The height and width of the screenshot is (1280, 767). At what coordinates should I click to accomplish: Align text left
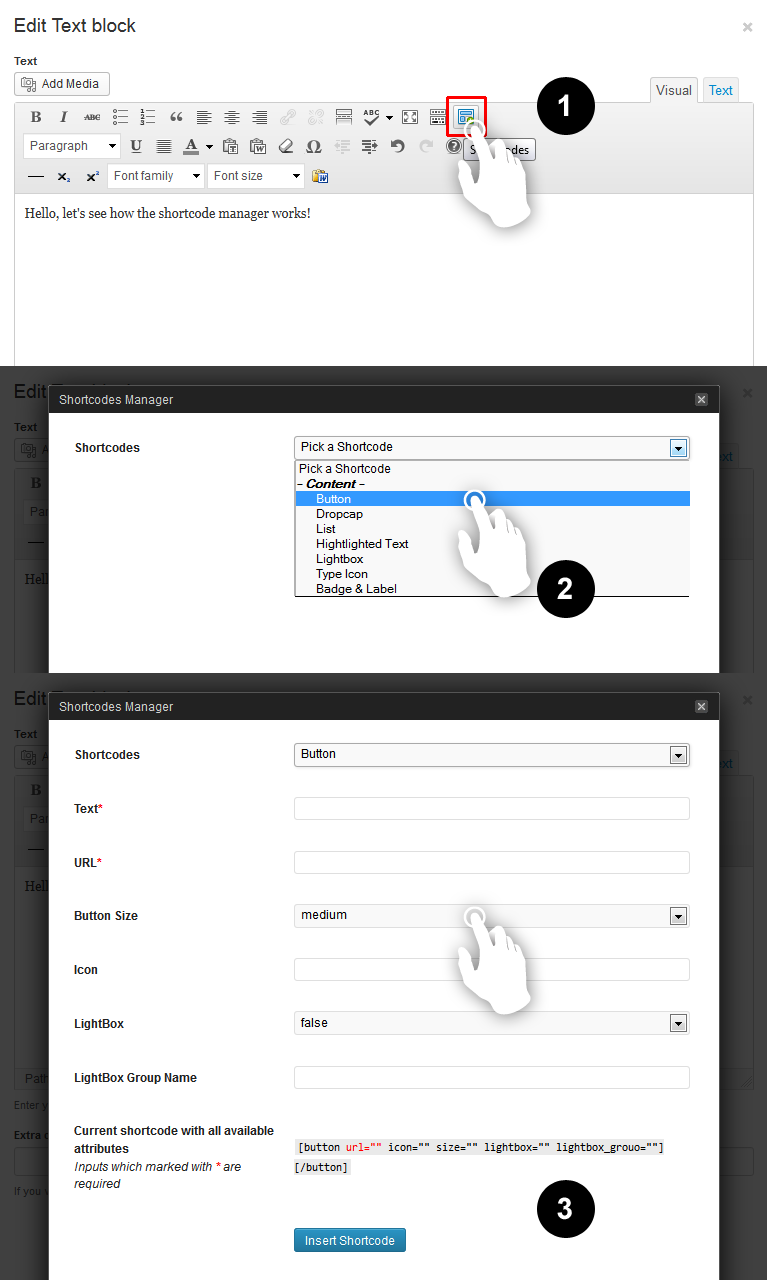click(204, 117)
